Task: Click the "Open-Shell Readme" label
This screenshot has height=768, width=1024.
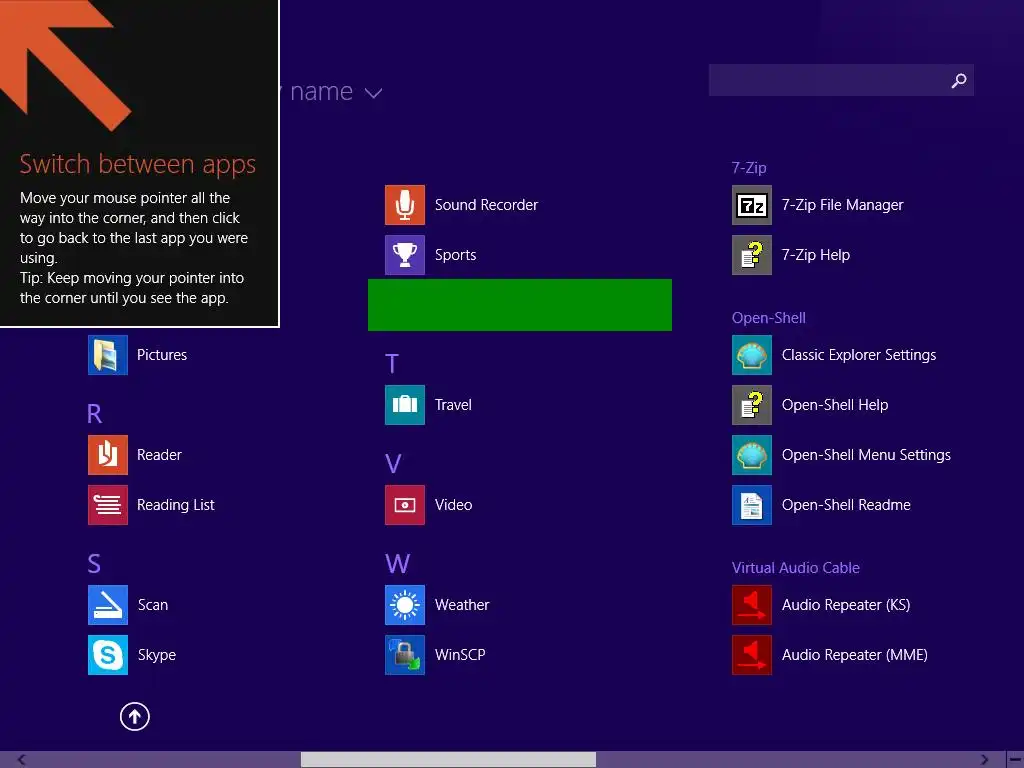Action: [x=846, y=505]
